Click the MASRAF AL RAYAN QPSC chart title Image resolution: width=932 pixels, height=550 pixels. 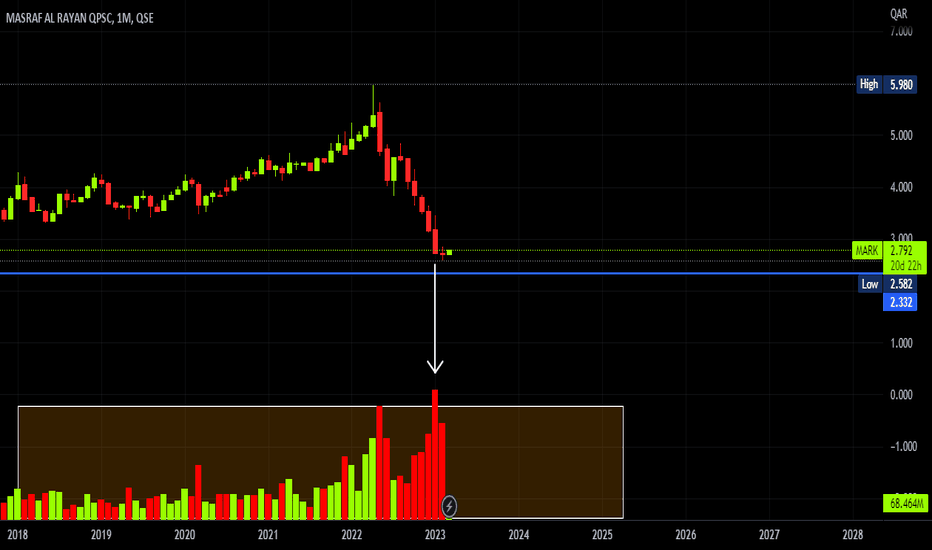coord(80,18)
